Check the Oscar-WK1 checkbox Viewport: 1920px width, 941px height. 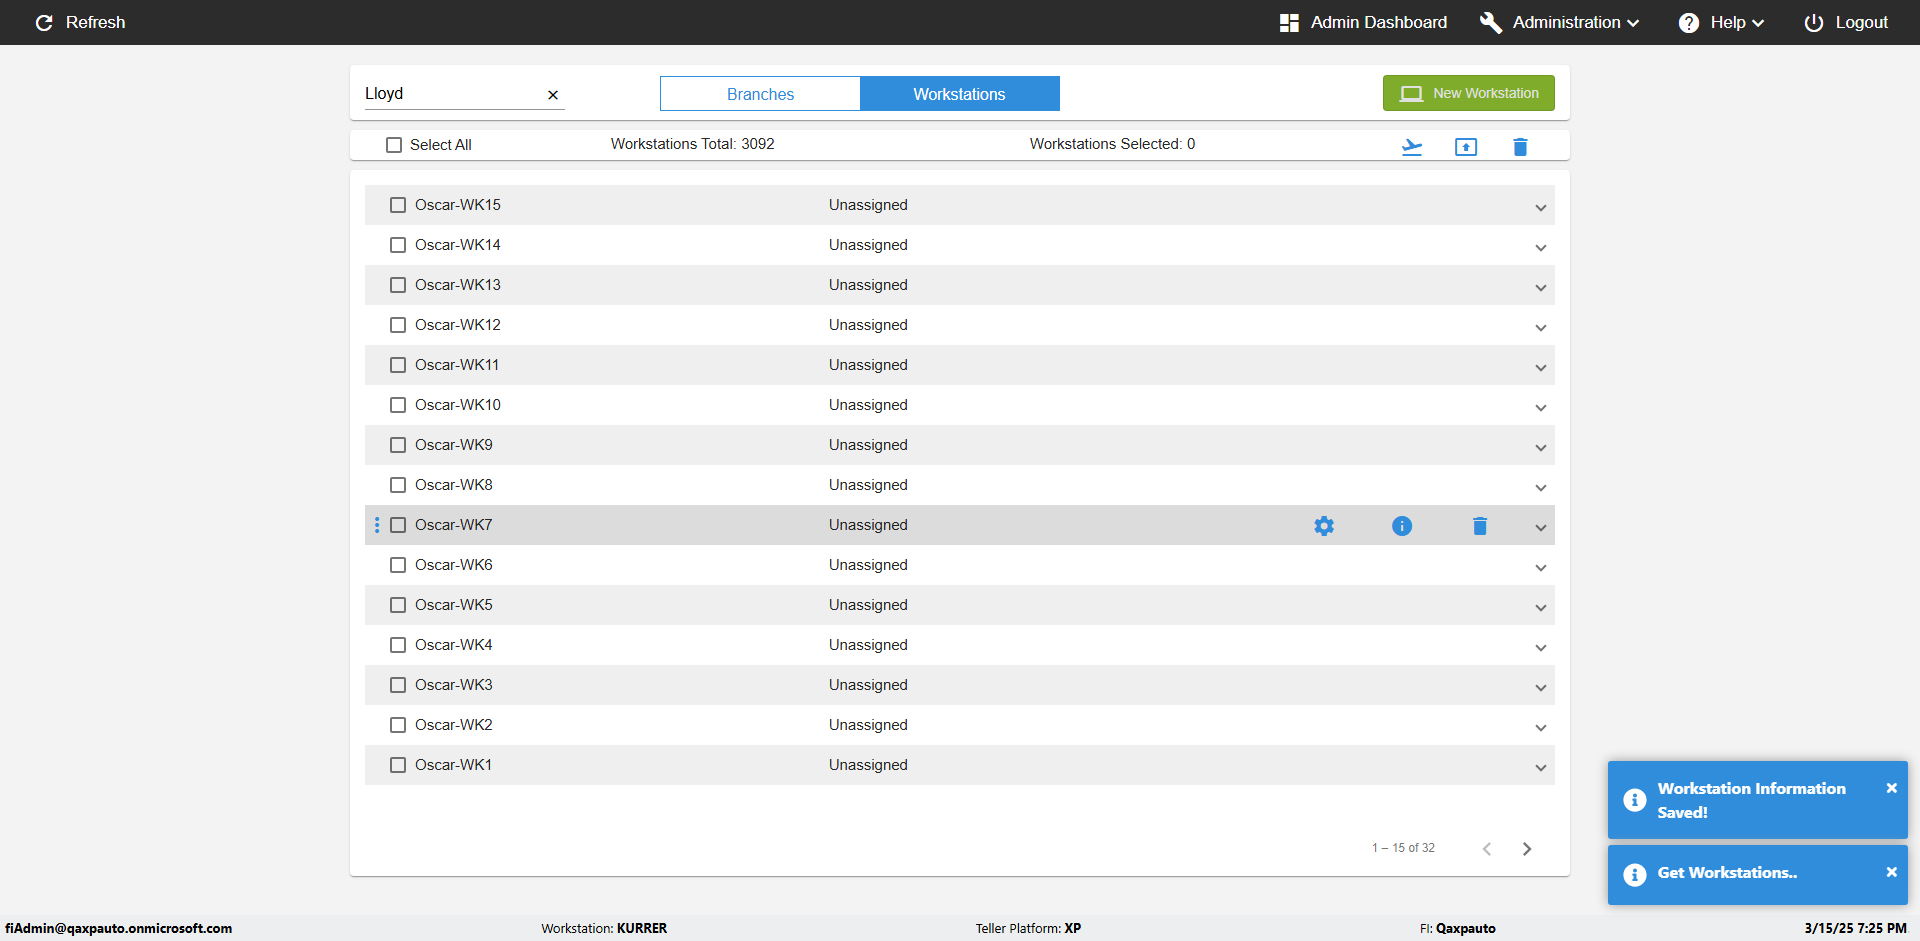(x=398, y=765)
